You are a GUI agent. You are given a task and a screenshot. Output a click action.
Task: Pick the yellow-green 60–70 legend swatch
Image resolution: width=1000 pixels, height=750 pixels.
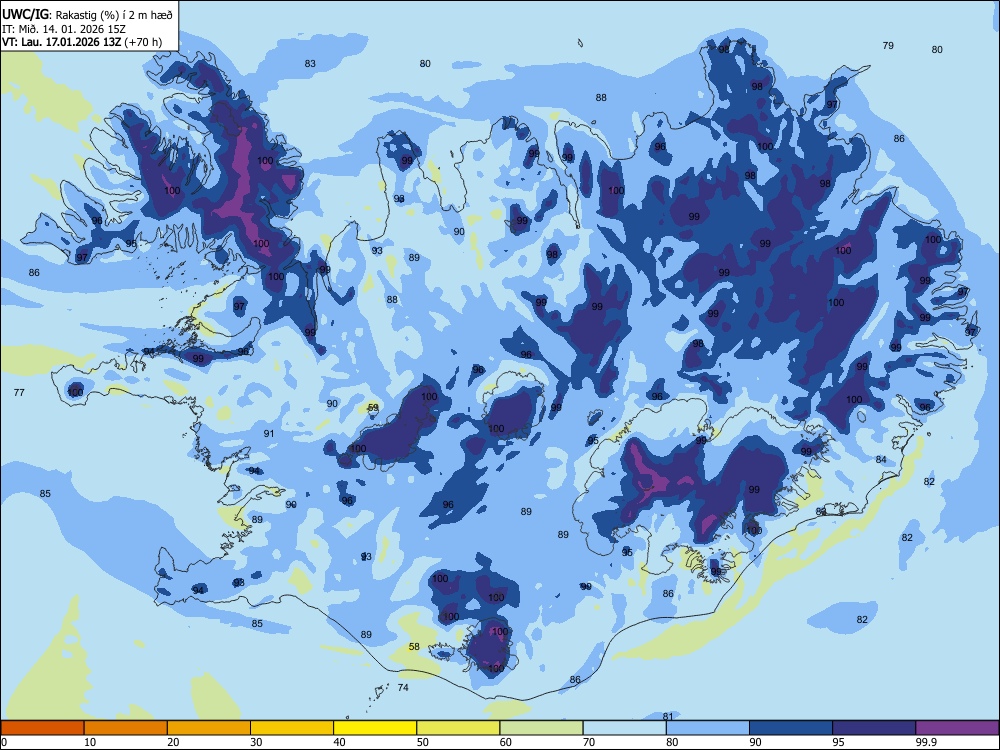(541, 728)
